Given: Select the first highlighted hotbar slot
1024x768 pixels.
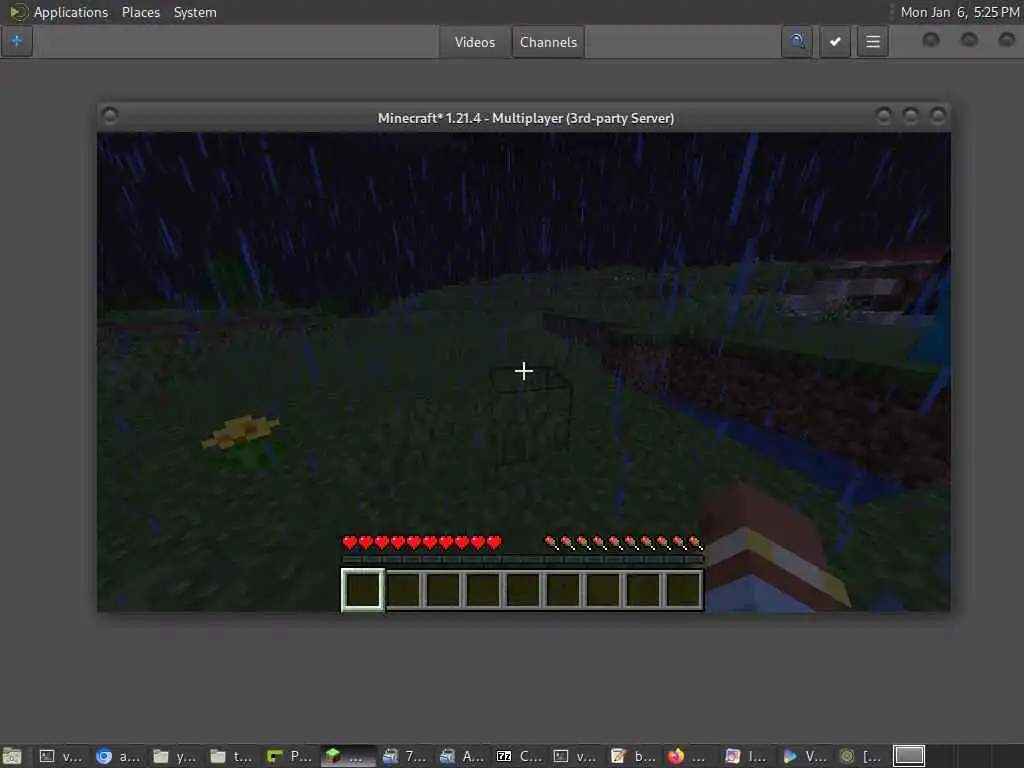Looking at the screenshot, I should tap(362, 590).
